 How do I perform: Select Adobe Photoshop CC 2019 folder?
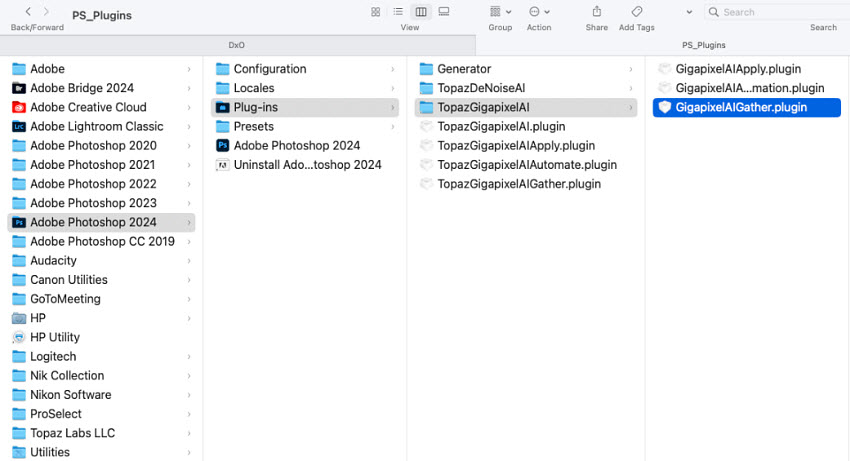click(x=101, y=241)
